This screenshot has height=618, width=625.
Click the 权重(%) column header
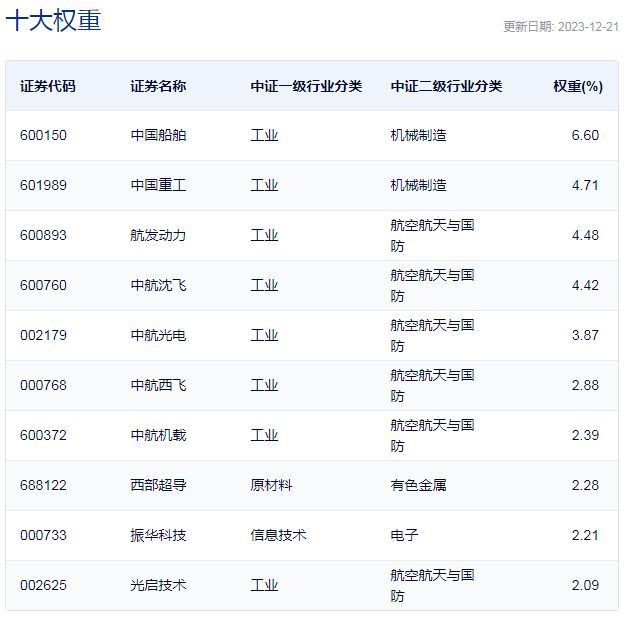(x=578, y=86)
